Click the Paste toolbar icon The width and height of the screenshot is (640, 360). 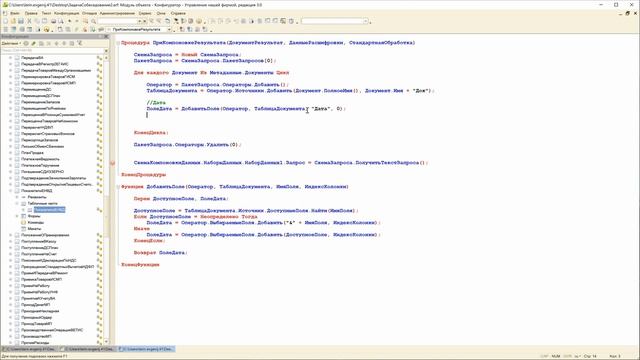click(x=44, y=21)
